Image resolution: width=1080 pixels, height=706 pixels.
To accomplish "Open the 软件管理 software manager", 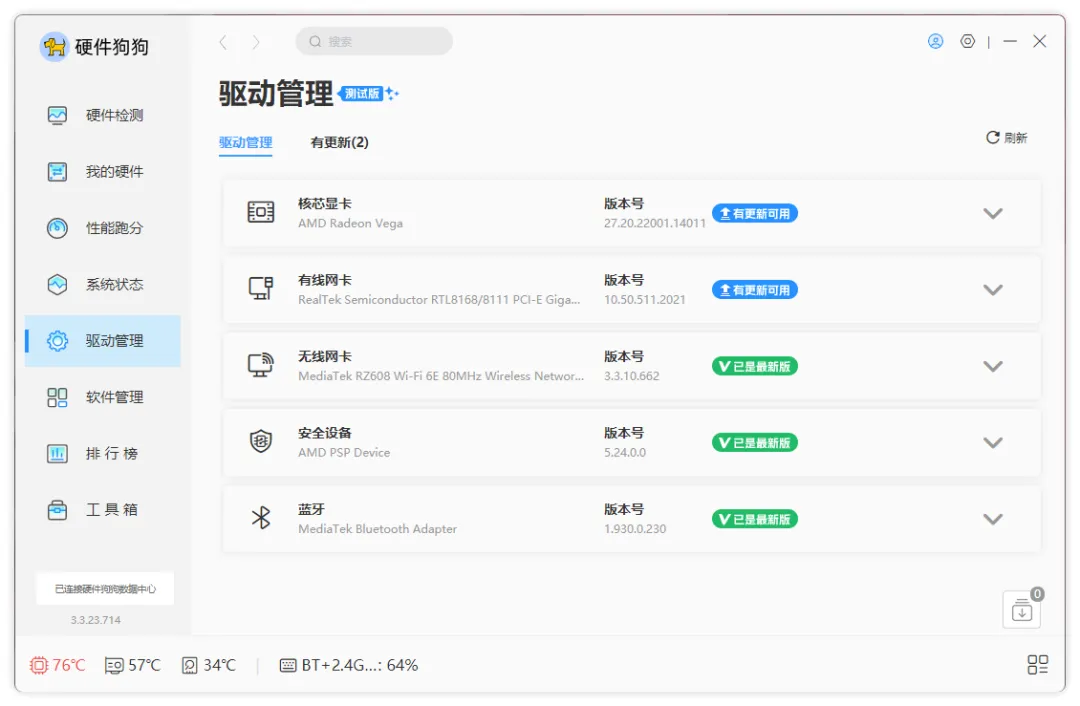I will tap(101, 397).
